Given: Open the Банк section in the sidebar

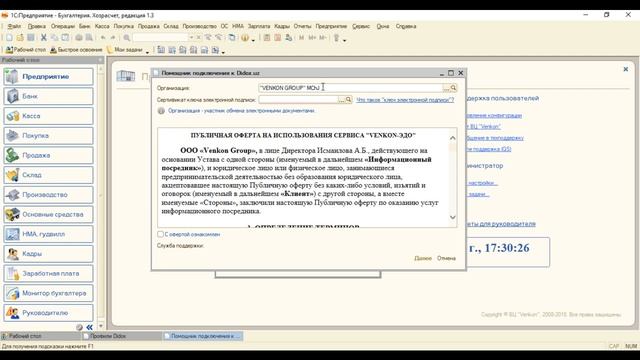Looking at the screenshot, I should click(48, 96).
